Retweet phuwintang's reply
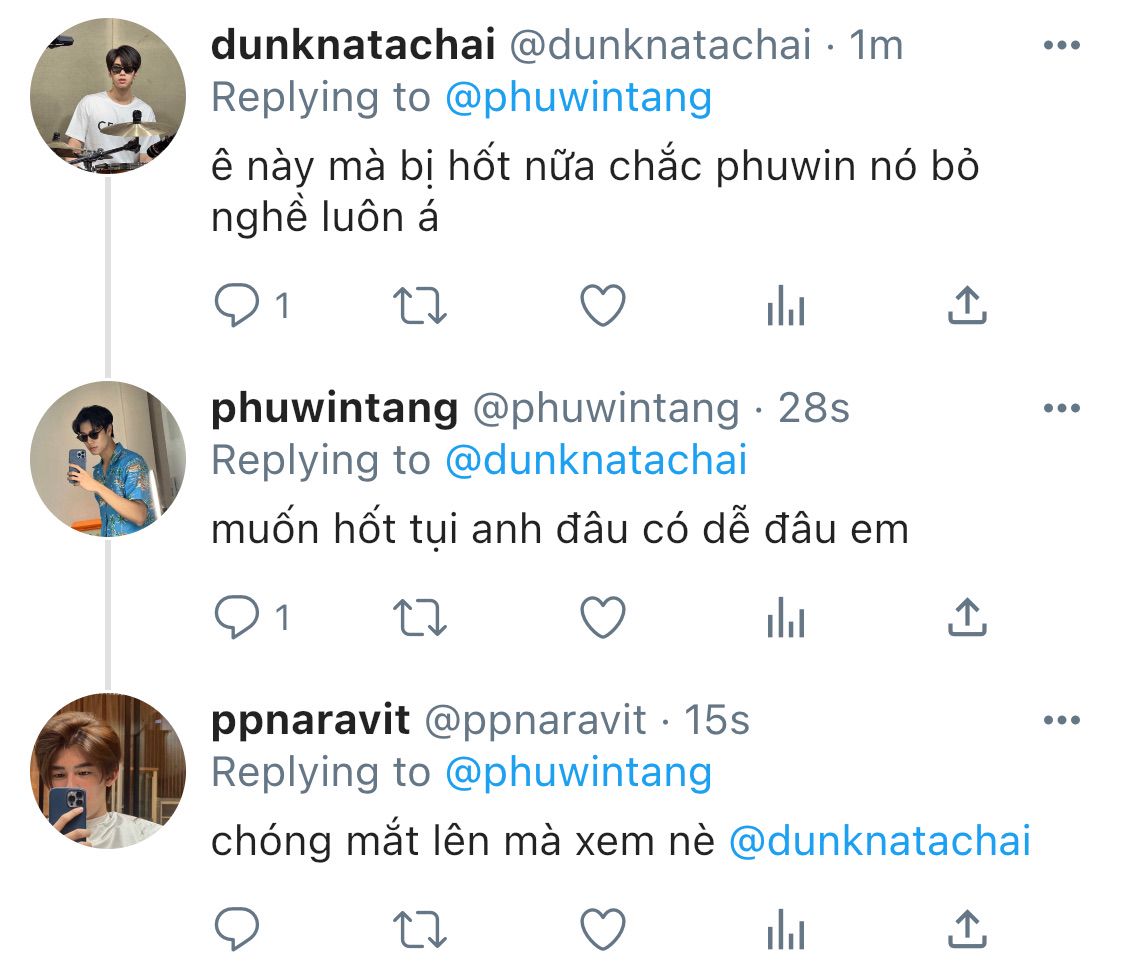This screenshot has height=976, width=1125. point(420,619)
